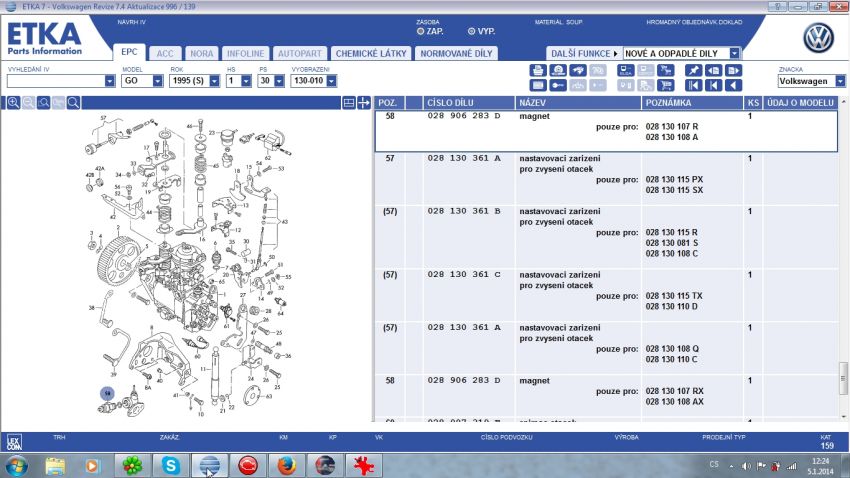Click the Poz. column header

[390, 102]
